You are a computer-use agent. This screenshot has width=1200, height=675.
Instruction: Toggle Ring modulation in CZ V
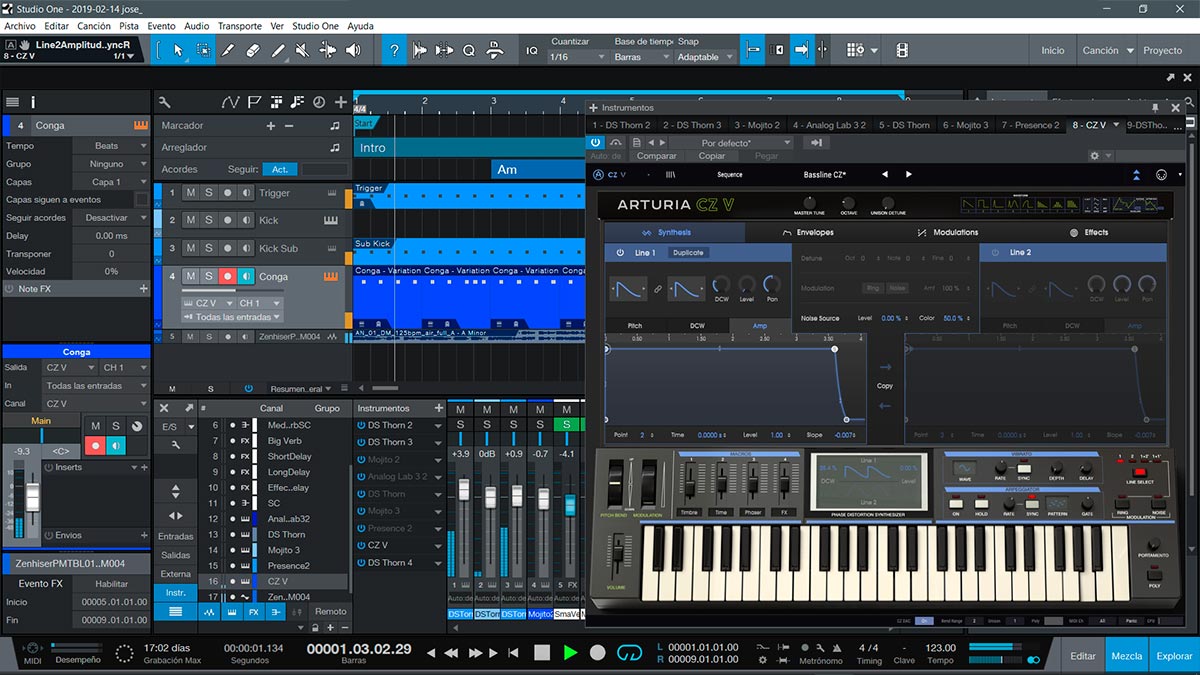[872, 288]
